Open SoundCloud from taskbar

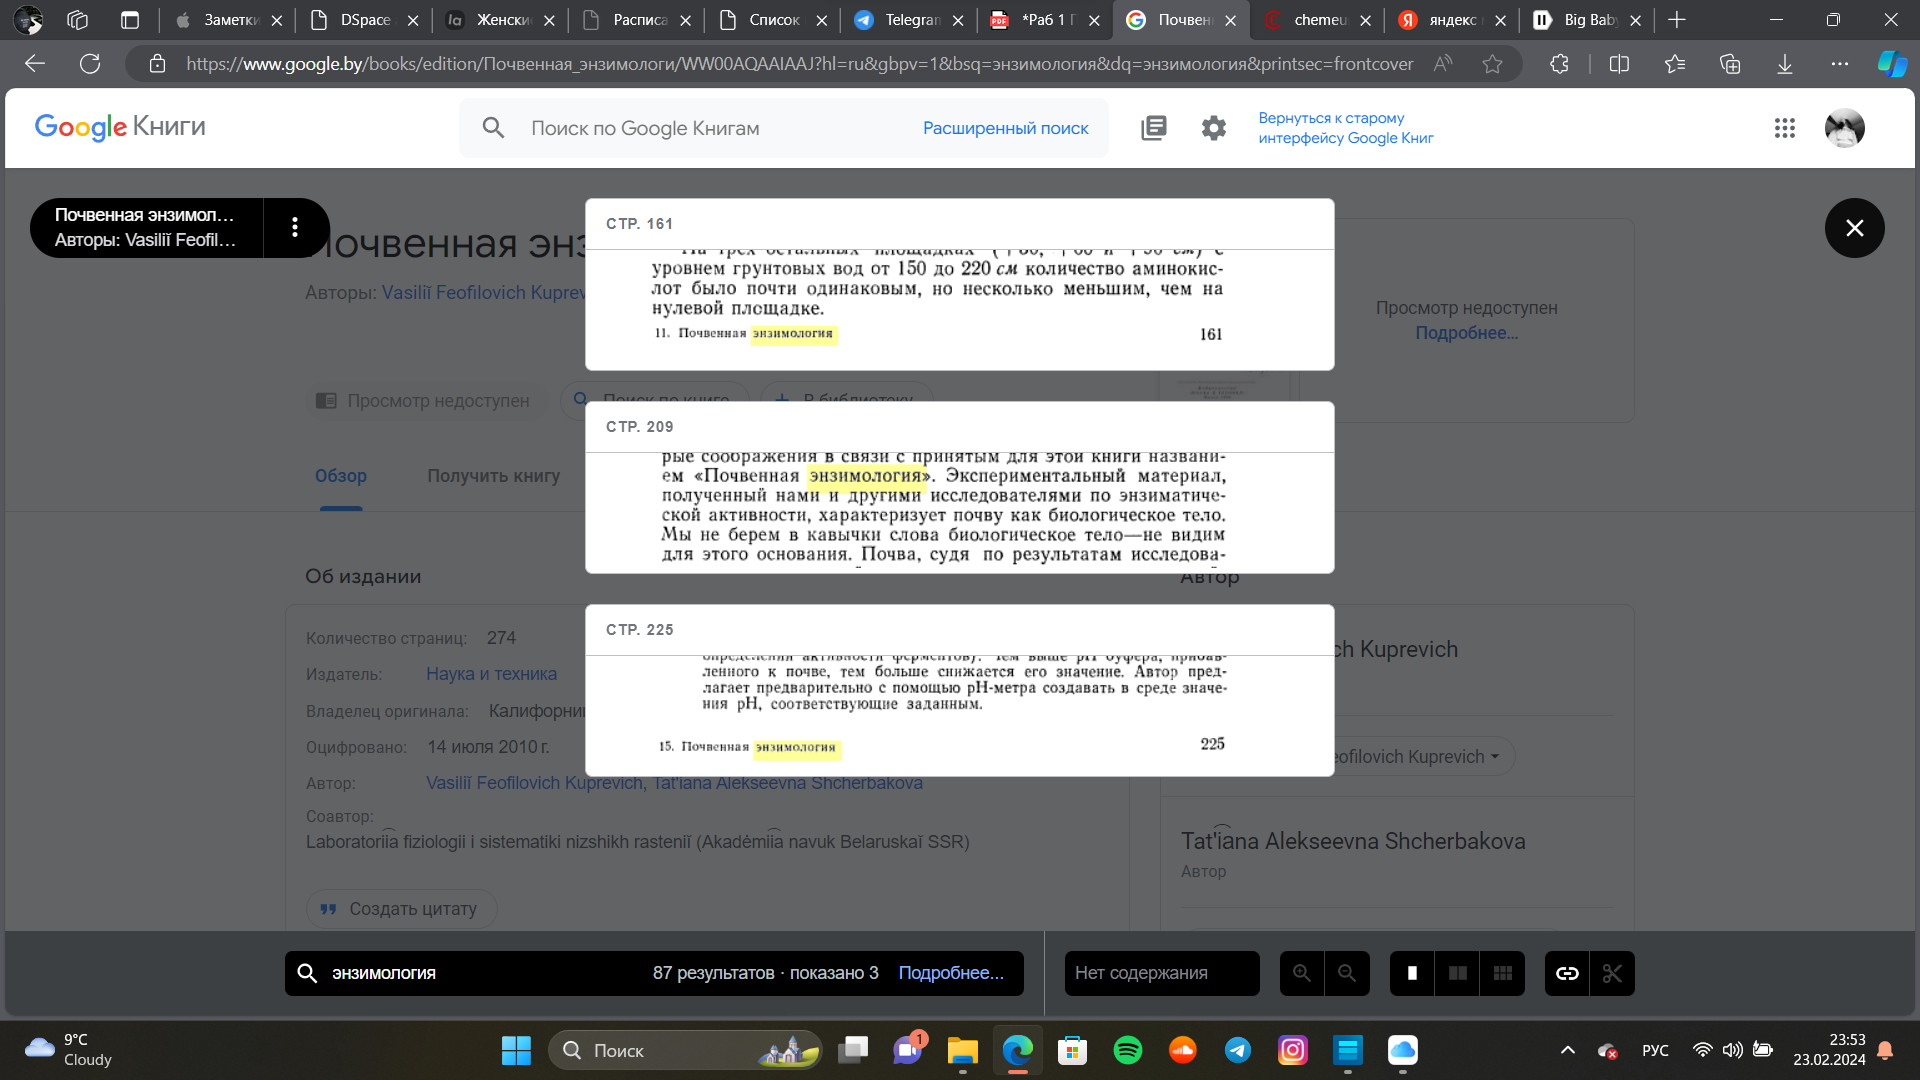(x=1183, y=1050)
